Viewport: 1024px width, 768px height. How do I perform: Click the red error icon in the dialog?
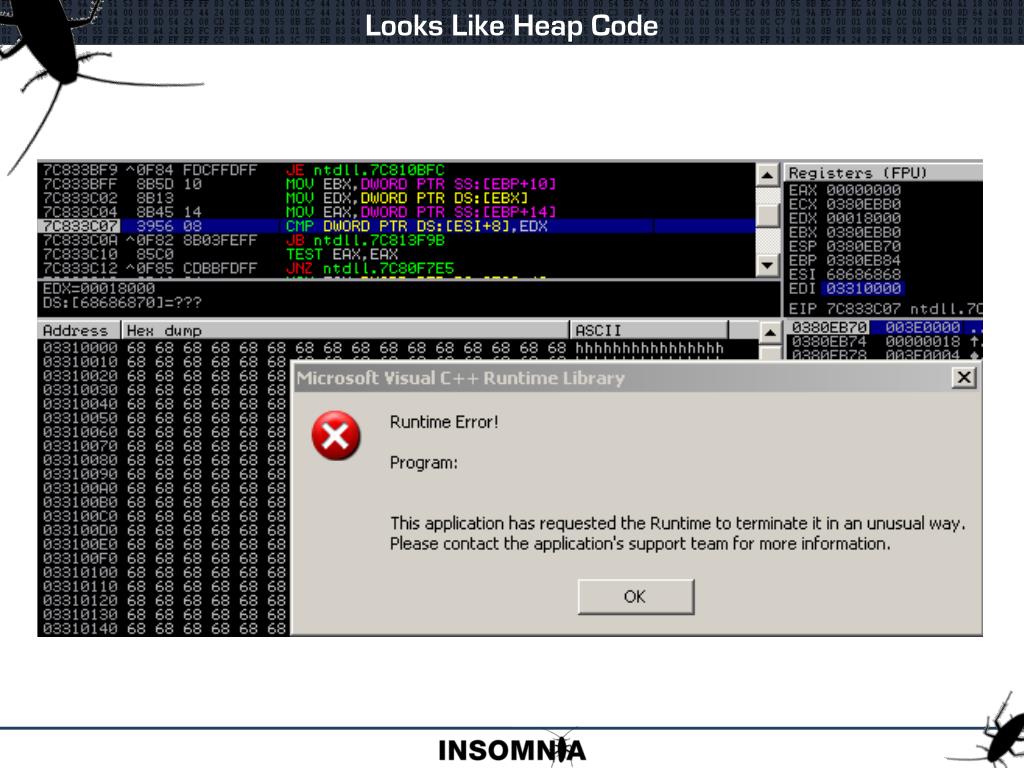pos(336,436)
